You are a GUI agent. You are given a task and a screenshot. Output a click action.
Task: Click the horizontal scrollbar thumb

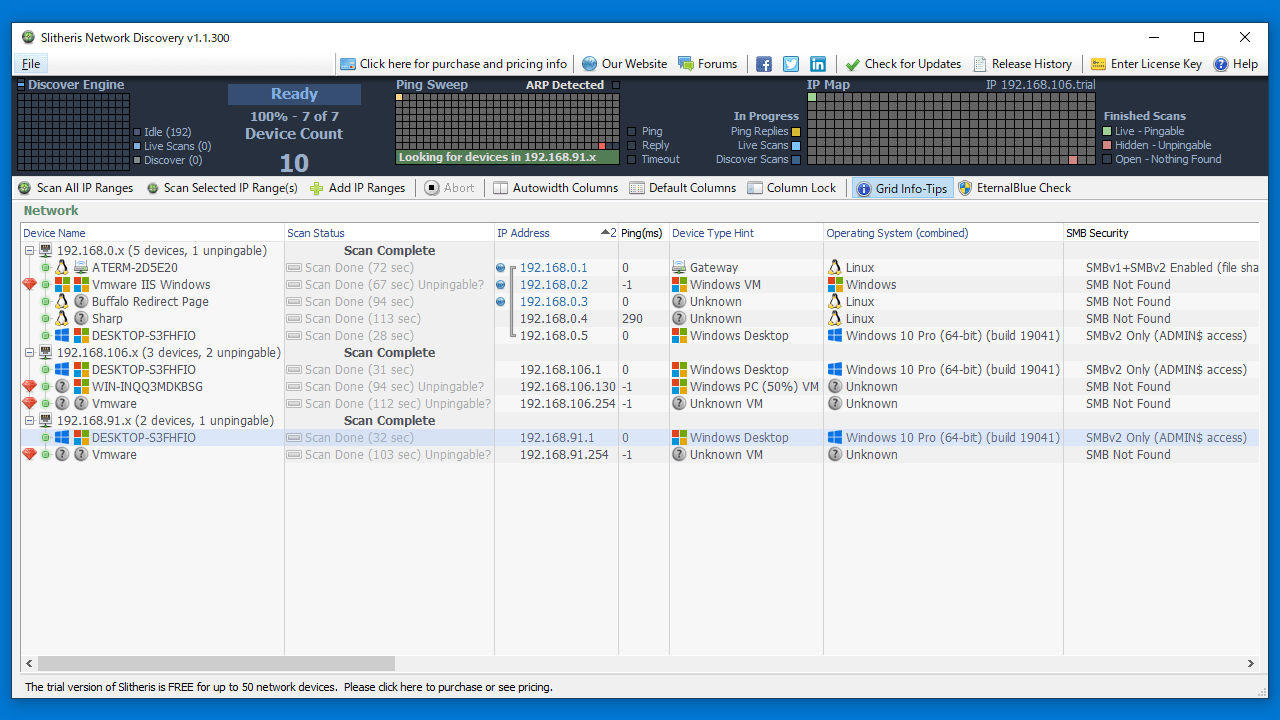216,664
